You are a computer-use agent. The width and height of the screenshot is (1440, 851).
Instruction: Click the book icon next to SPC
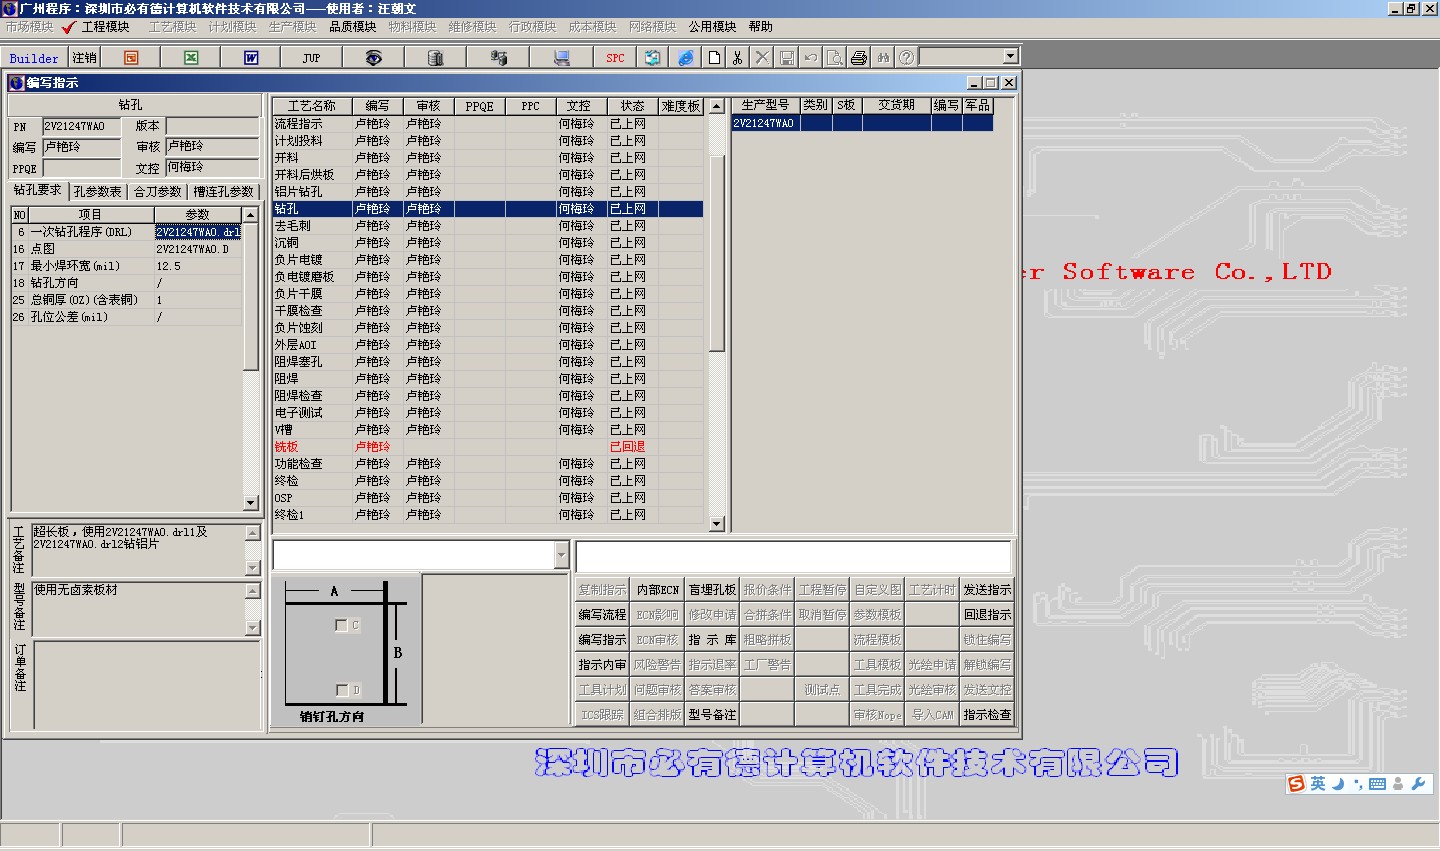(652, 58)
